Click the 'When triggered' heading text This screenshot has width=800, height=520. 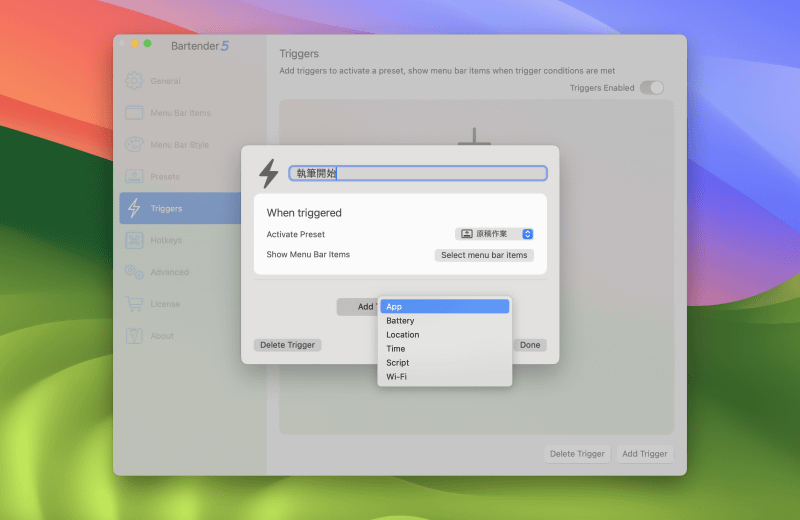coord(304,213)
